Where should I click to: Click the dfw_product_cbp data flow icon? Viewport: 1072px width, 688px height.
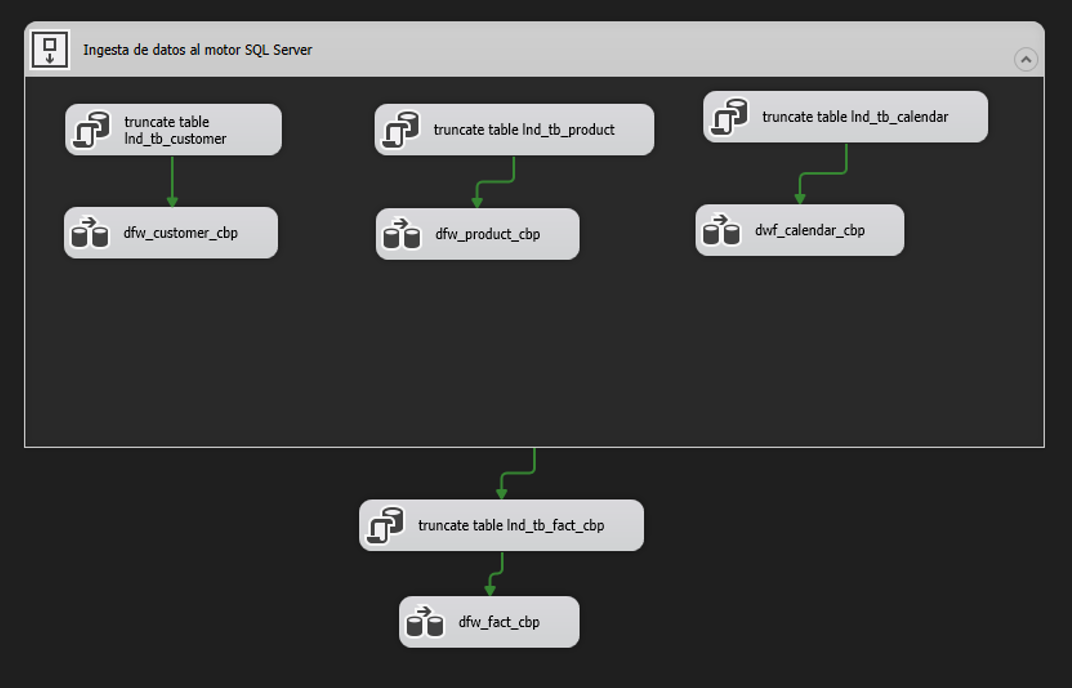[x=402, y=234]
